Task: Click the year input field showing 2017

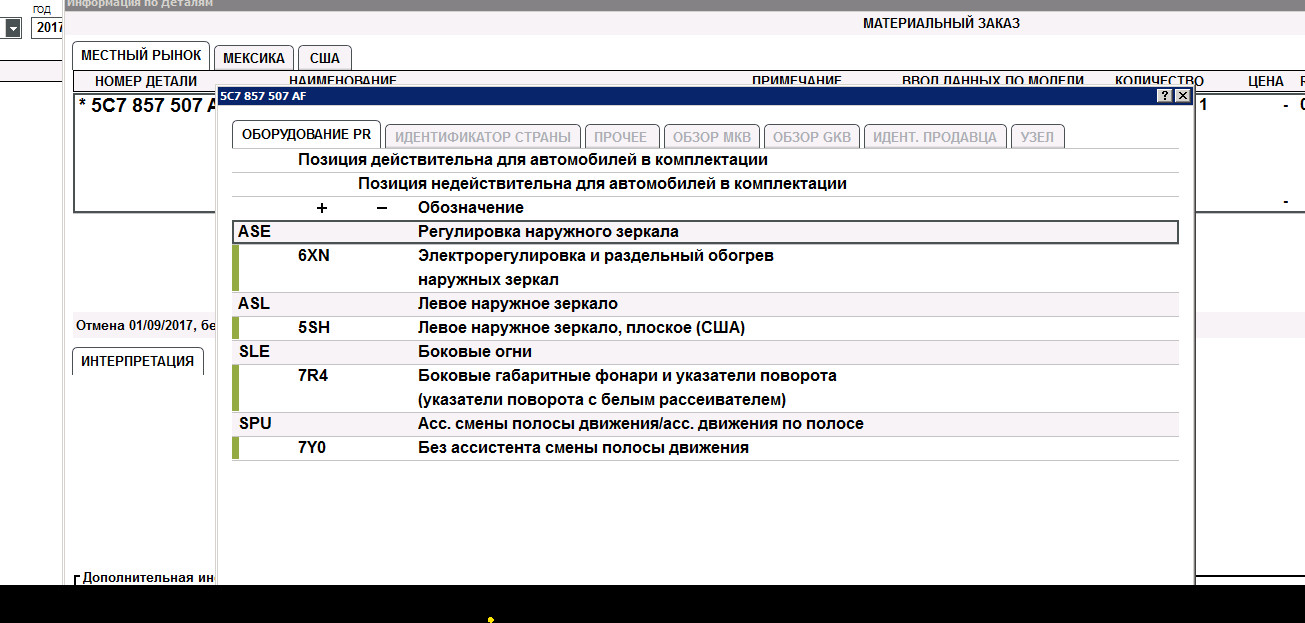Action: click(x=47, y=28)
